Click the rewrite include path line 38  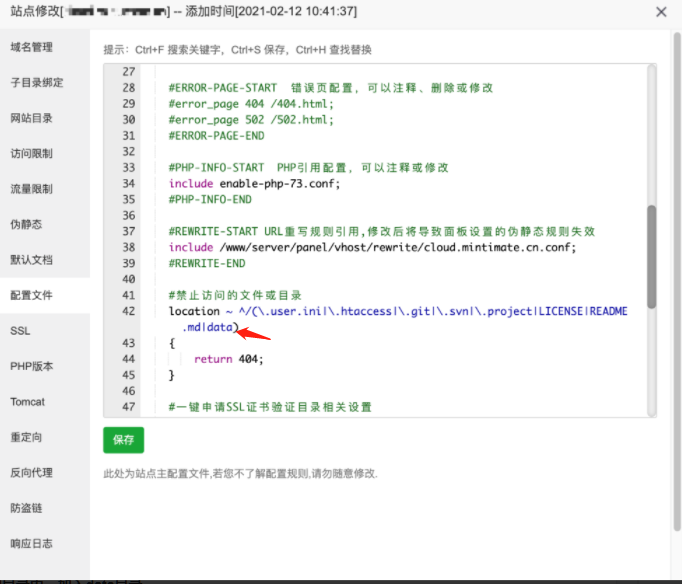click(372, 247)
